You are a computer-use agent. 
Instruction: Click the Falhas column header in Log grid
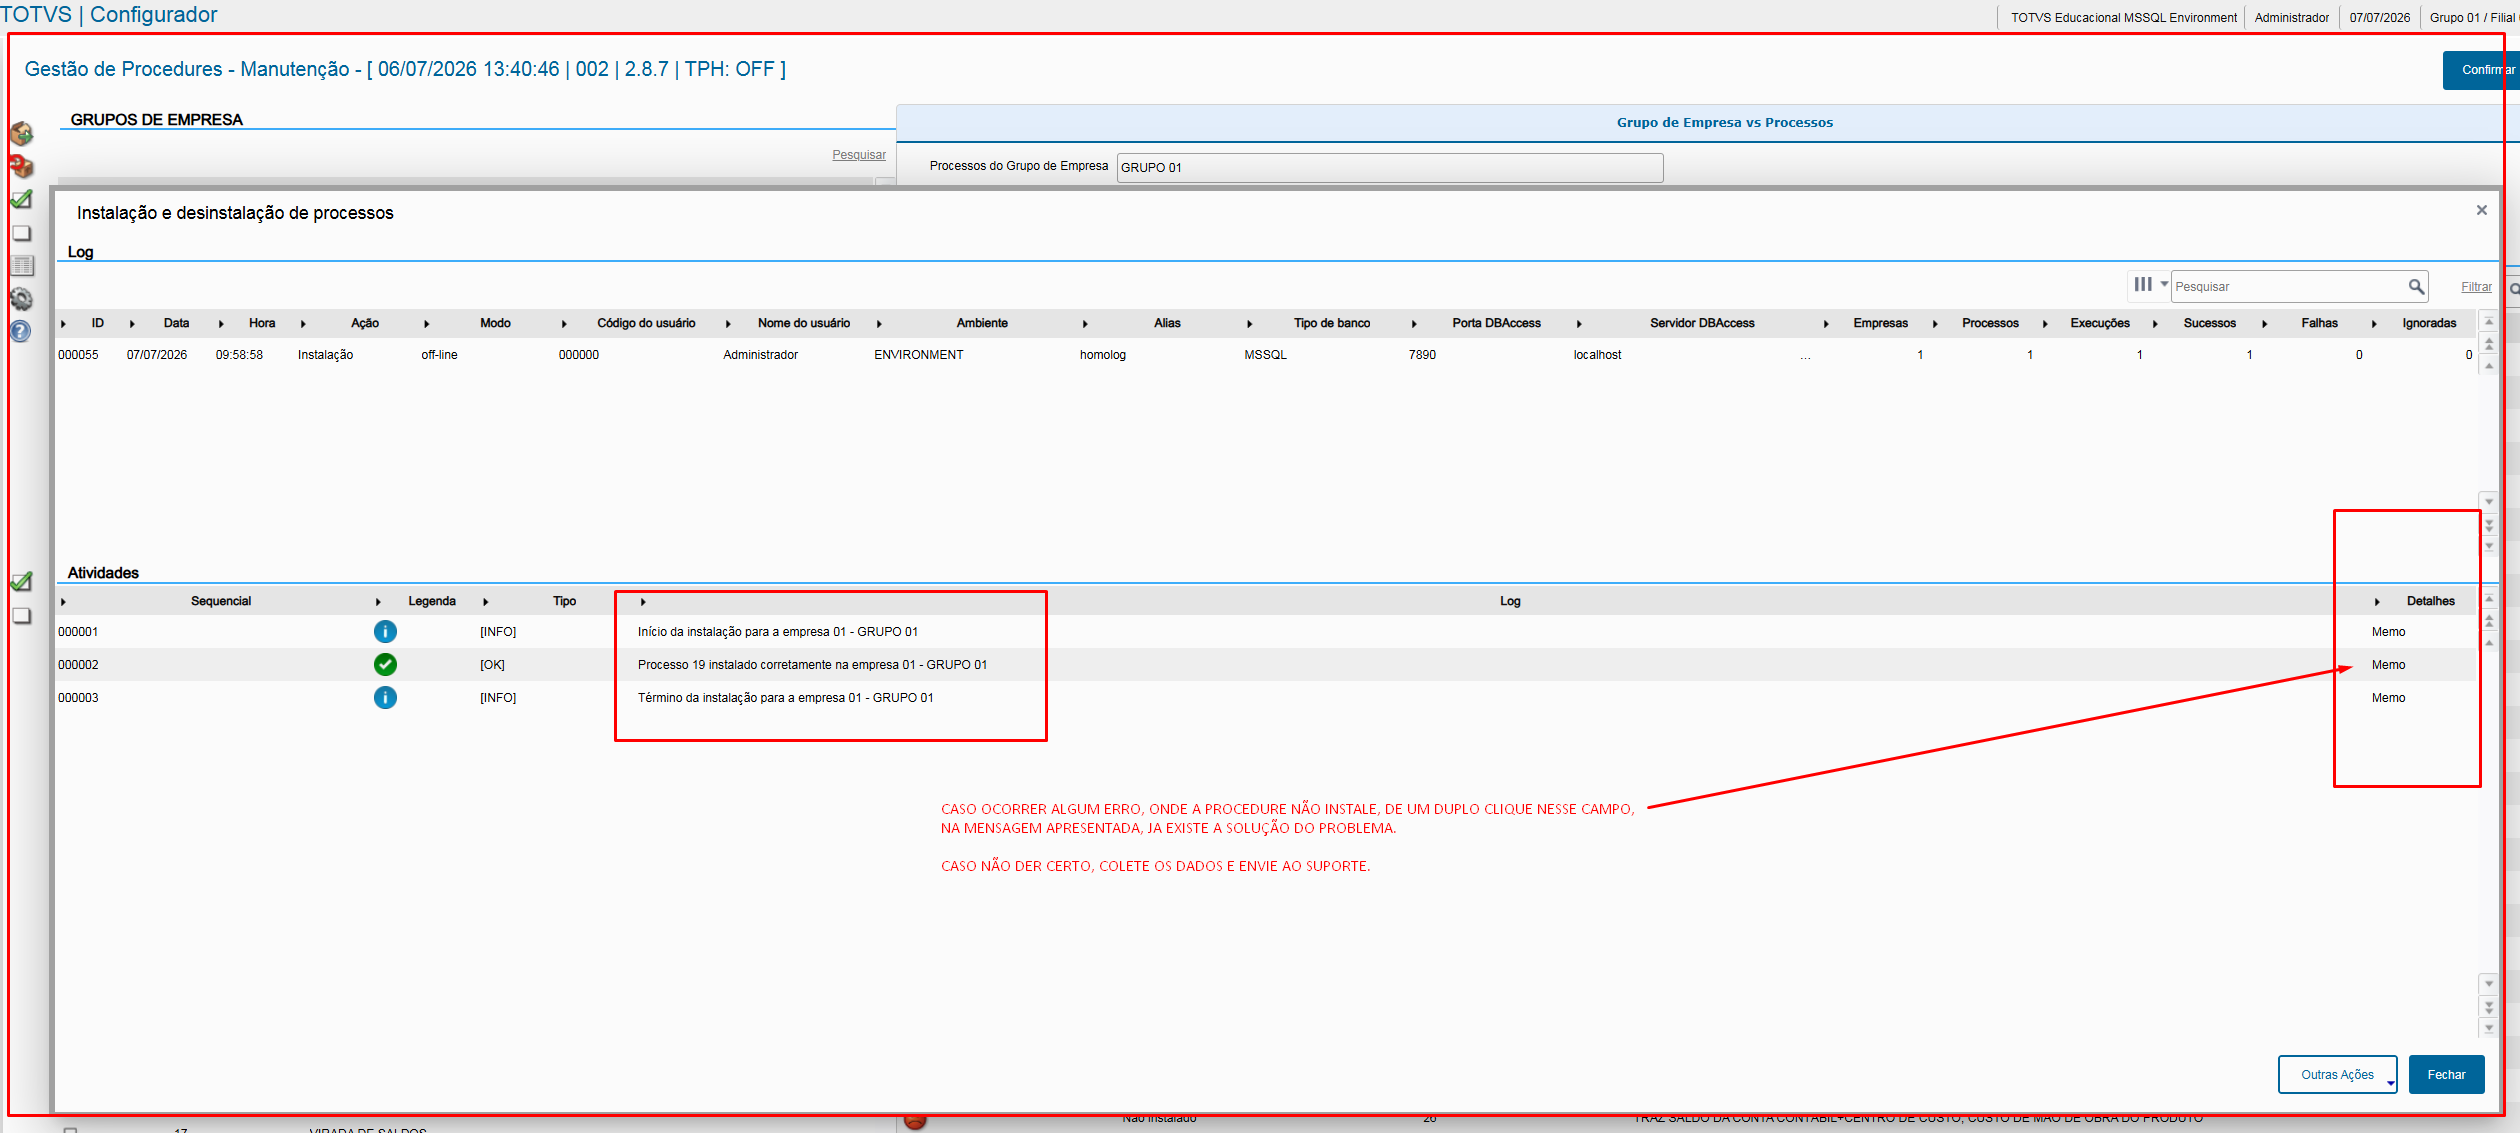click(2319, 323)
